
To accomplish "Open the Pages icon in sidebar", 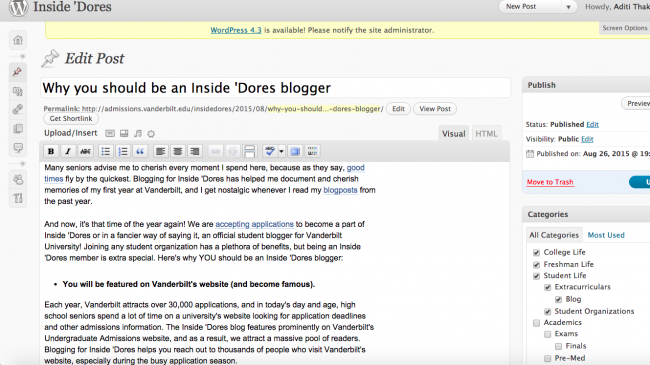I will click(x=18, y=129).
